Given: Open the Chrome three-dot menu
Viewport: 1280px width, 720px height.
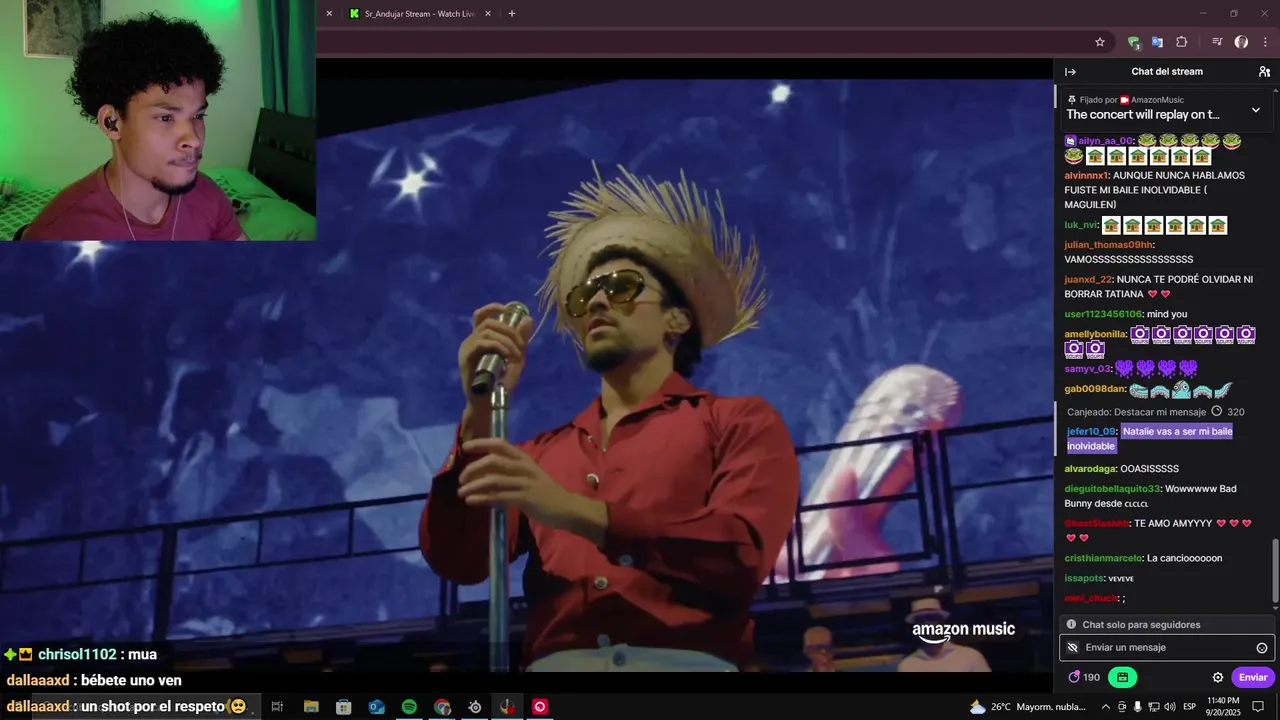Looking at the screenshot, I should pos(1265,42).
